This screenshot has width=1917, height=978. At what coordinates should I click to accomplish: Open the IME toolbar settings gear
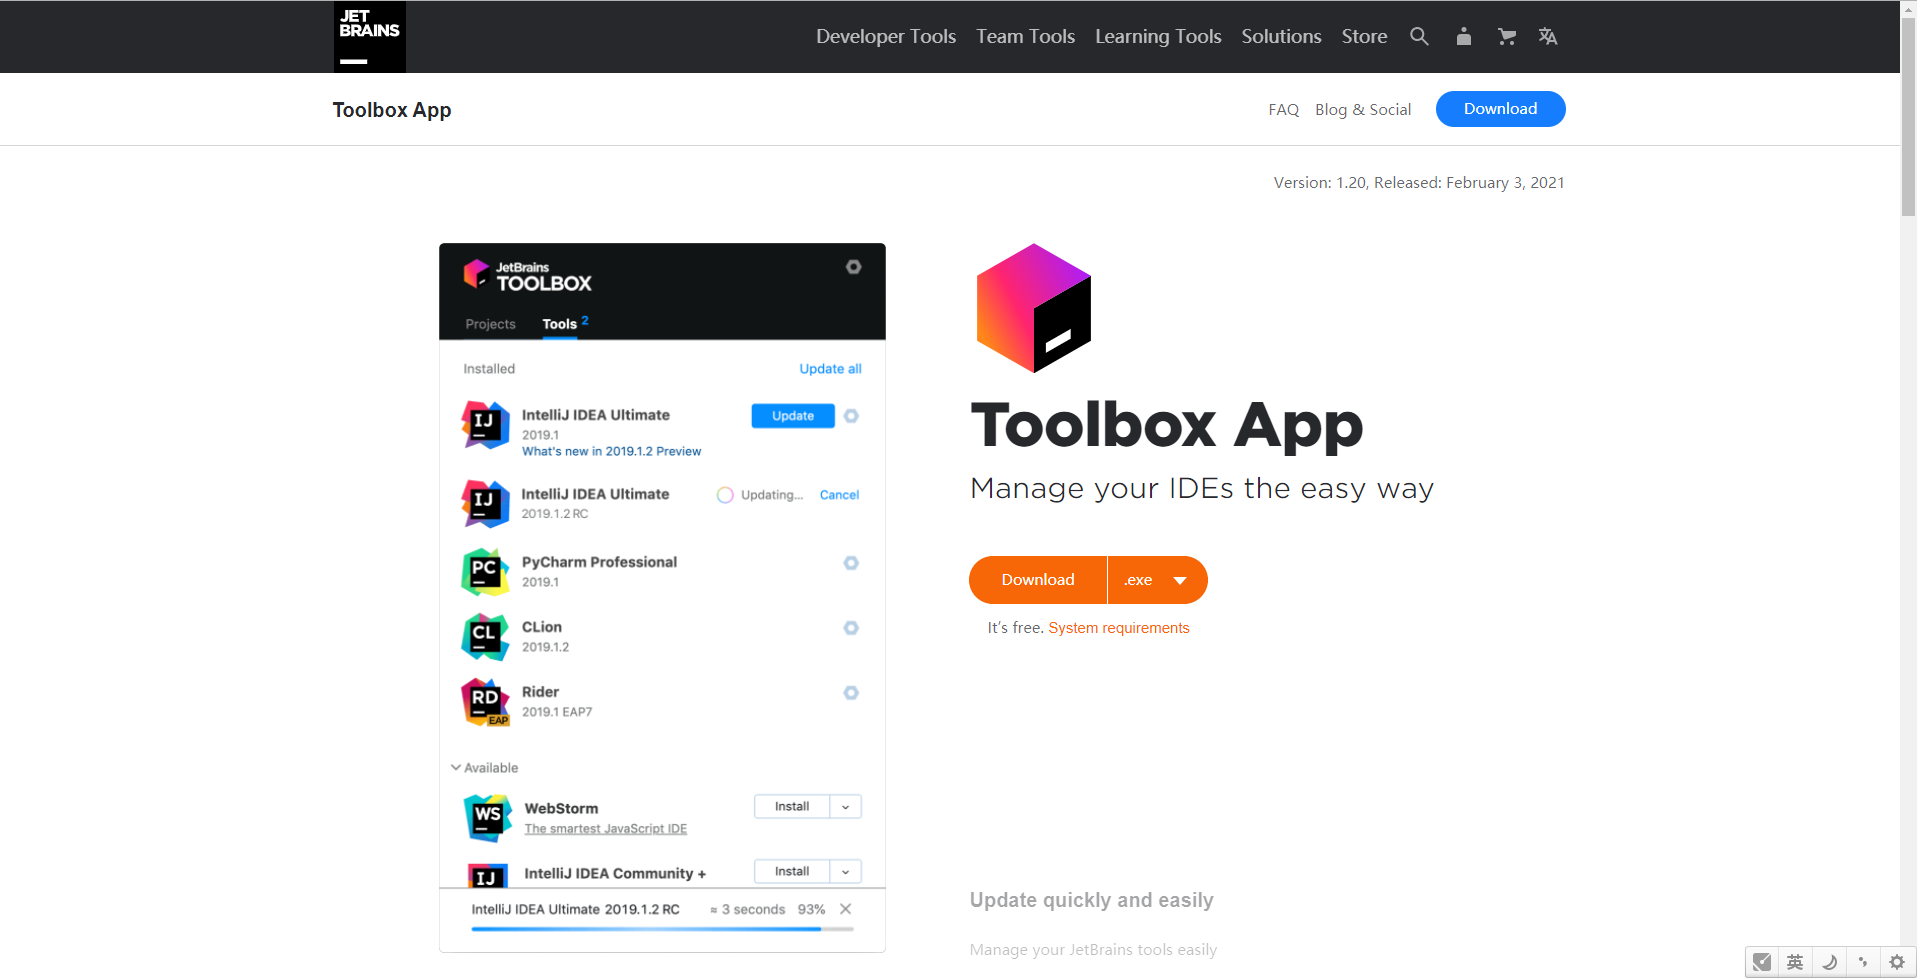coord(1897,962)
